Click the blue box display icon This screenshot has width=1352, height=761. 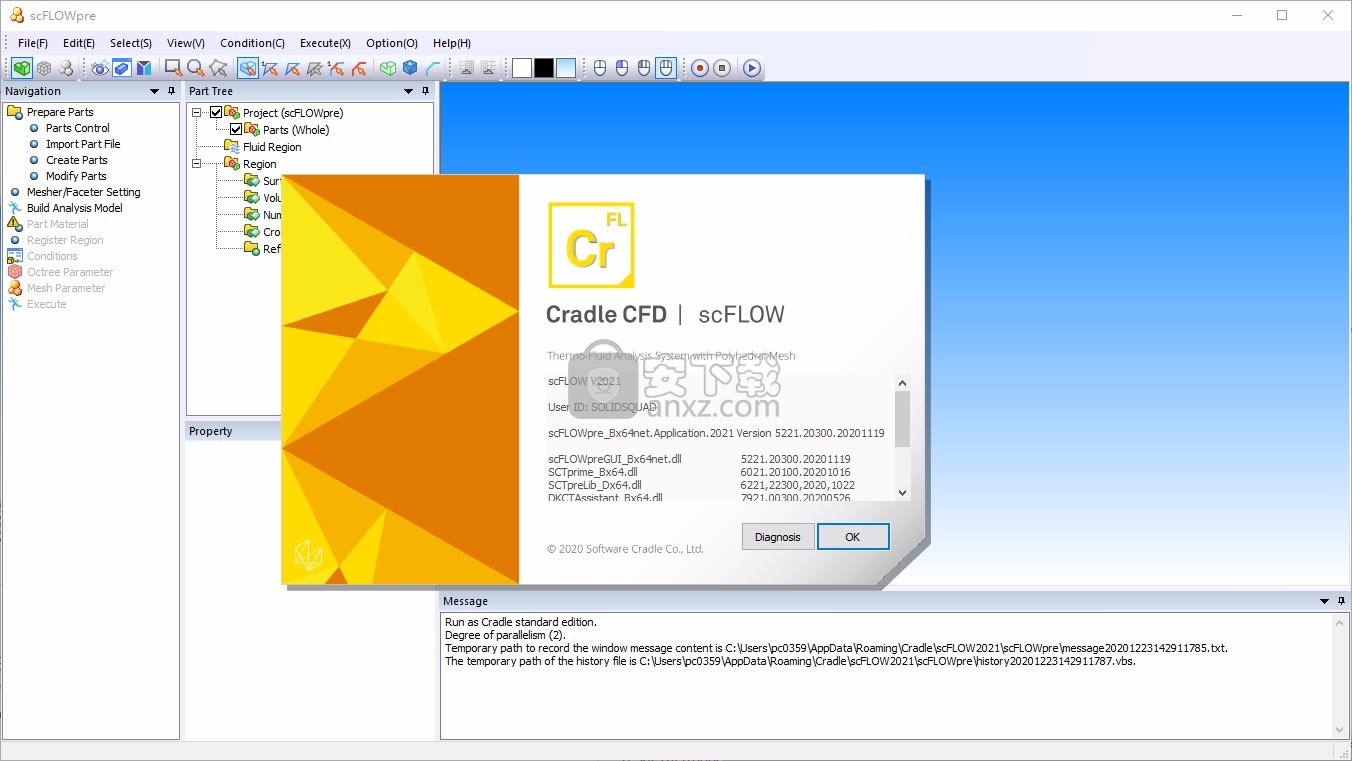122,68
